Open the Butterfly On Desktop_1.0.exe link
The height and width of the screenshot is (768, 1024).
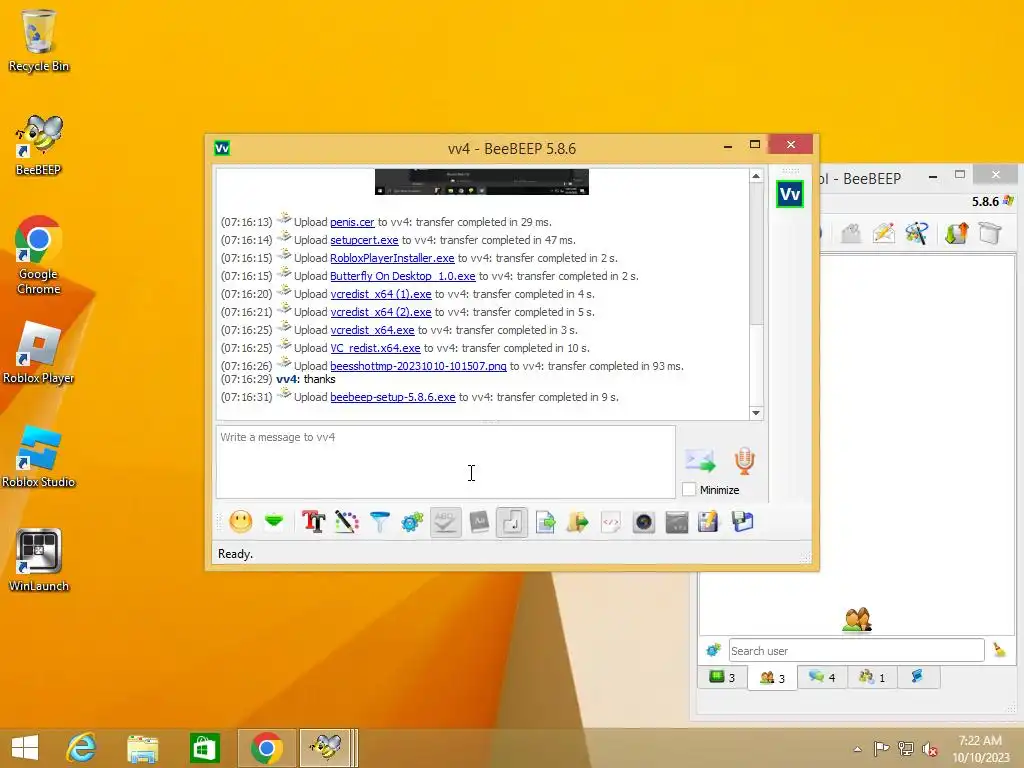click(402, 276)
